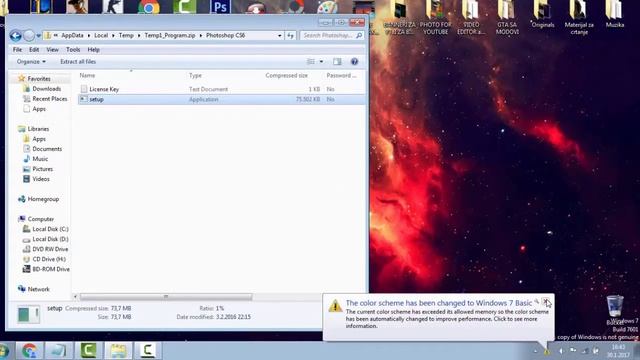Click the file explorer folder taskbar icon

click(118, 351)
